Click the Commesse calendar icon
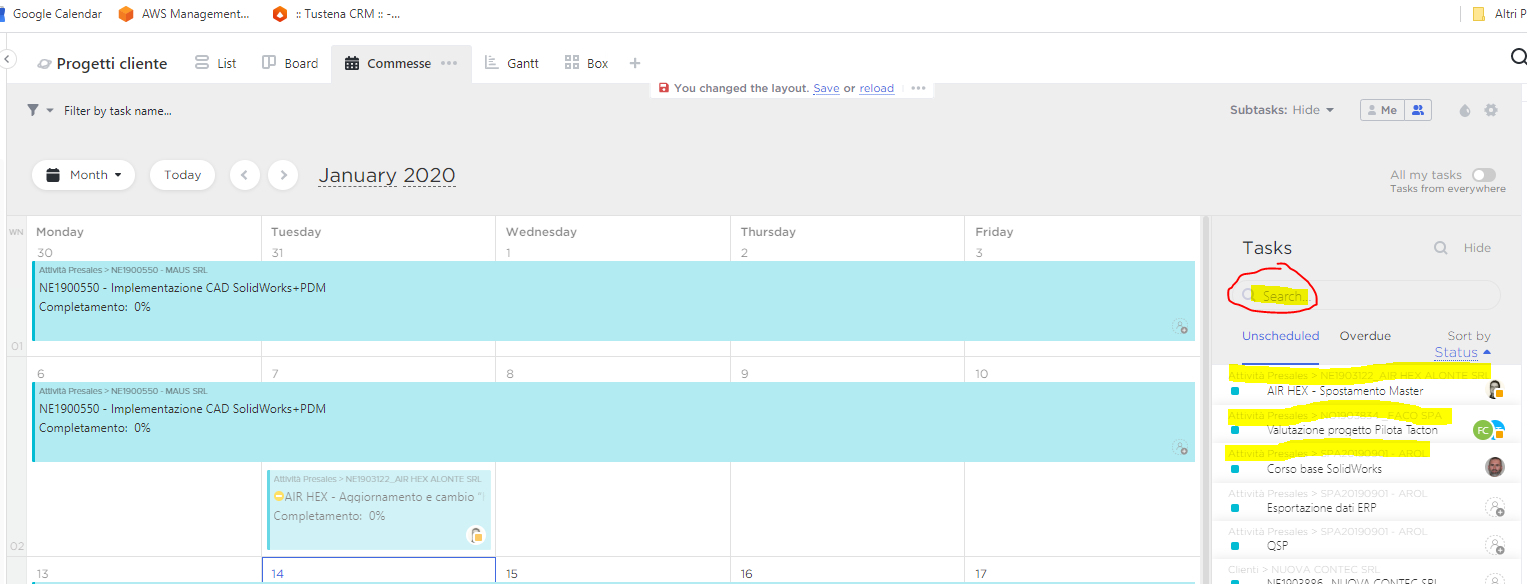1527x584 pixels. (x=352, y=63)
